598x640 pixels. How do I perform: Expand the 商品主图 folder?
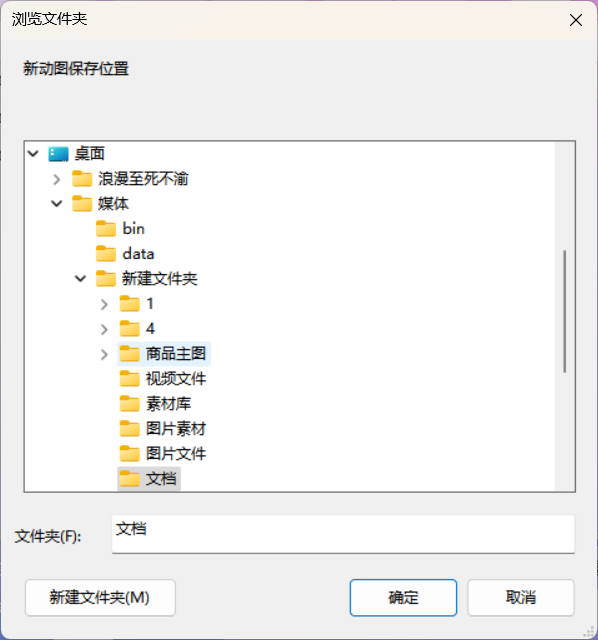pos(104,354)
